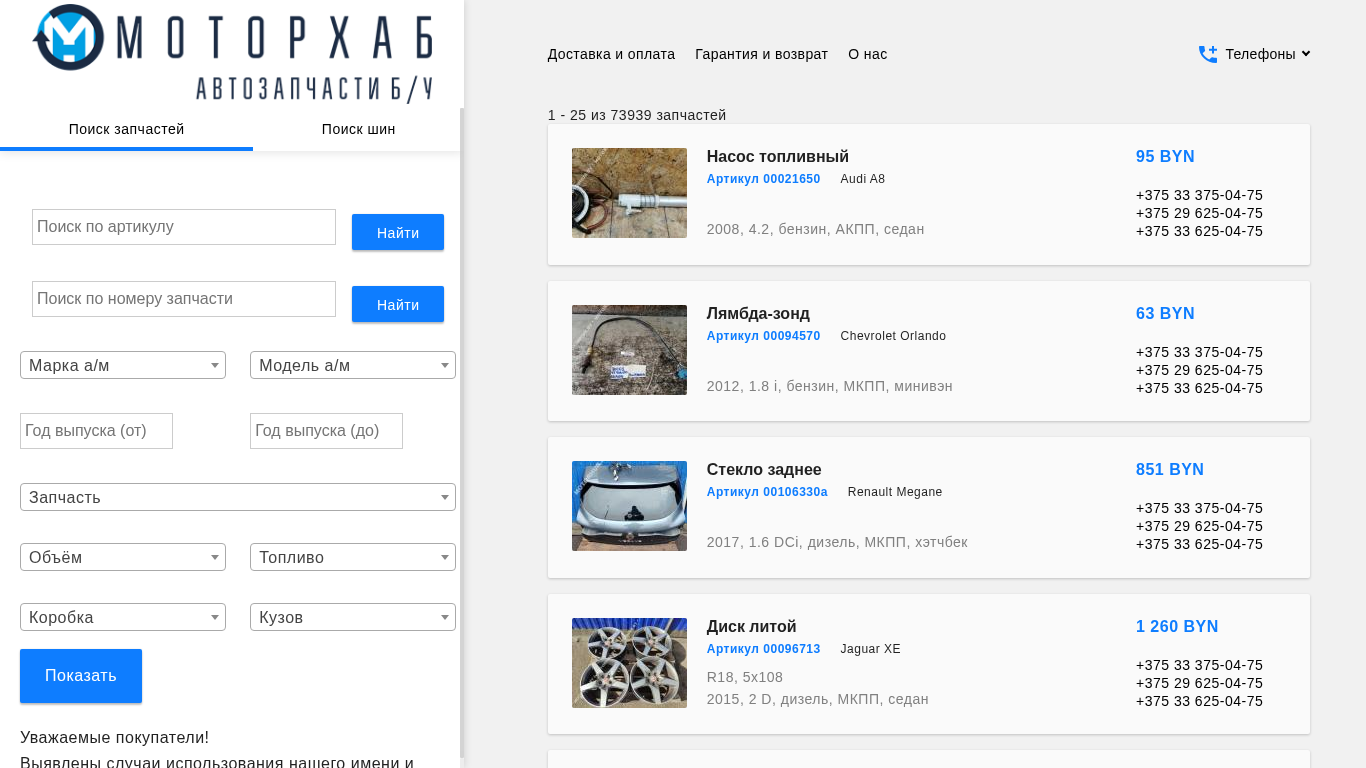Open the Запчасть dropdown

[x=238, y=497]
